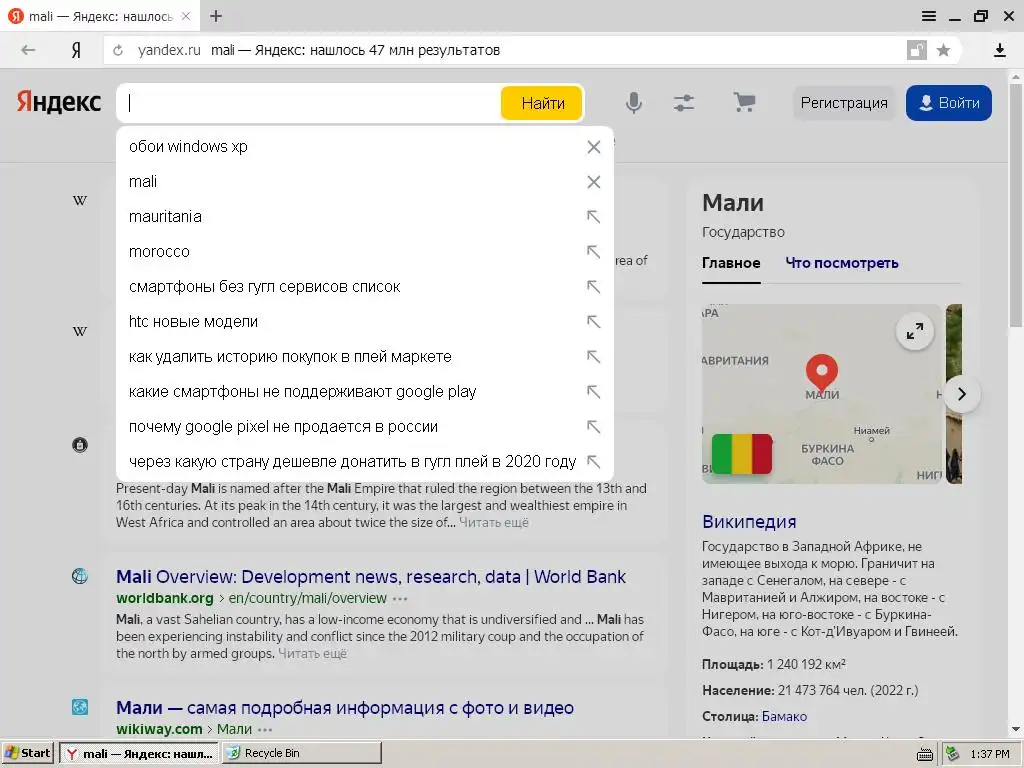Screen dimensions: 1024x768
Task: Expand 'Читать ещё' under World Bank snippet
Action: 312,654
